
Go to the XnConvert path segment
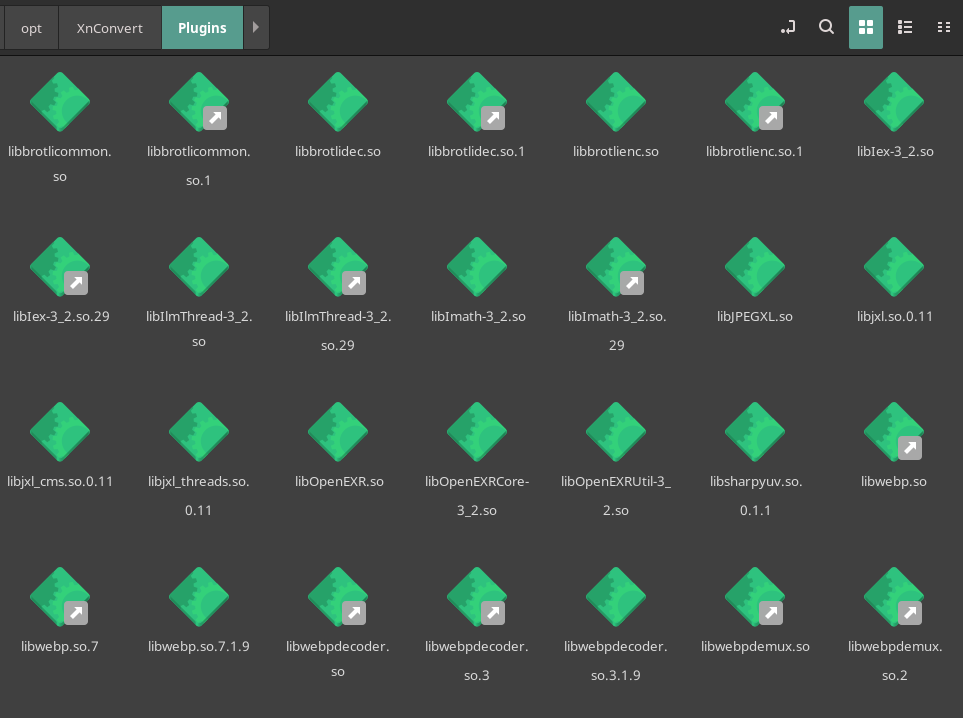[x=110, y=28]
